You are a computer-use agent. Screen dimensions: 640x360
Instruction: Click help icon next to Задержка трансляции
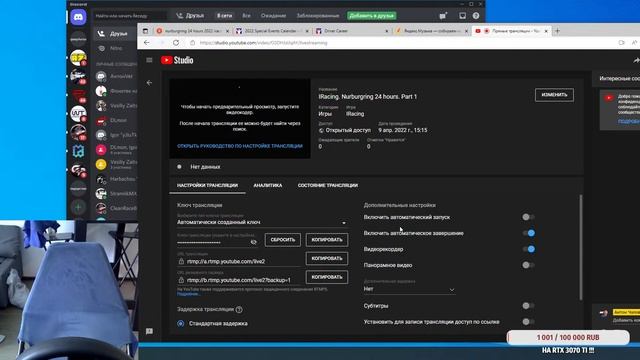click(x=239, y=309)
